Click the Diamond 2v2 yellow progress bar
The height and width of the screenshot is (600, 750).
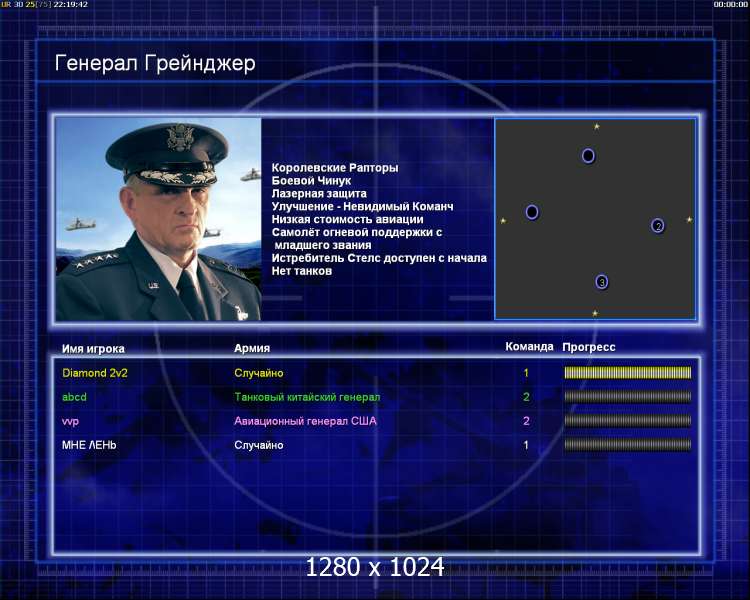[628, 373]
